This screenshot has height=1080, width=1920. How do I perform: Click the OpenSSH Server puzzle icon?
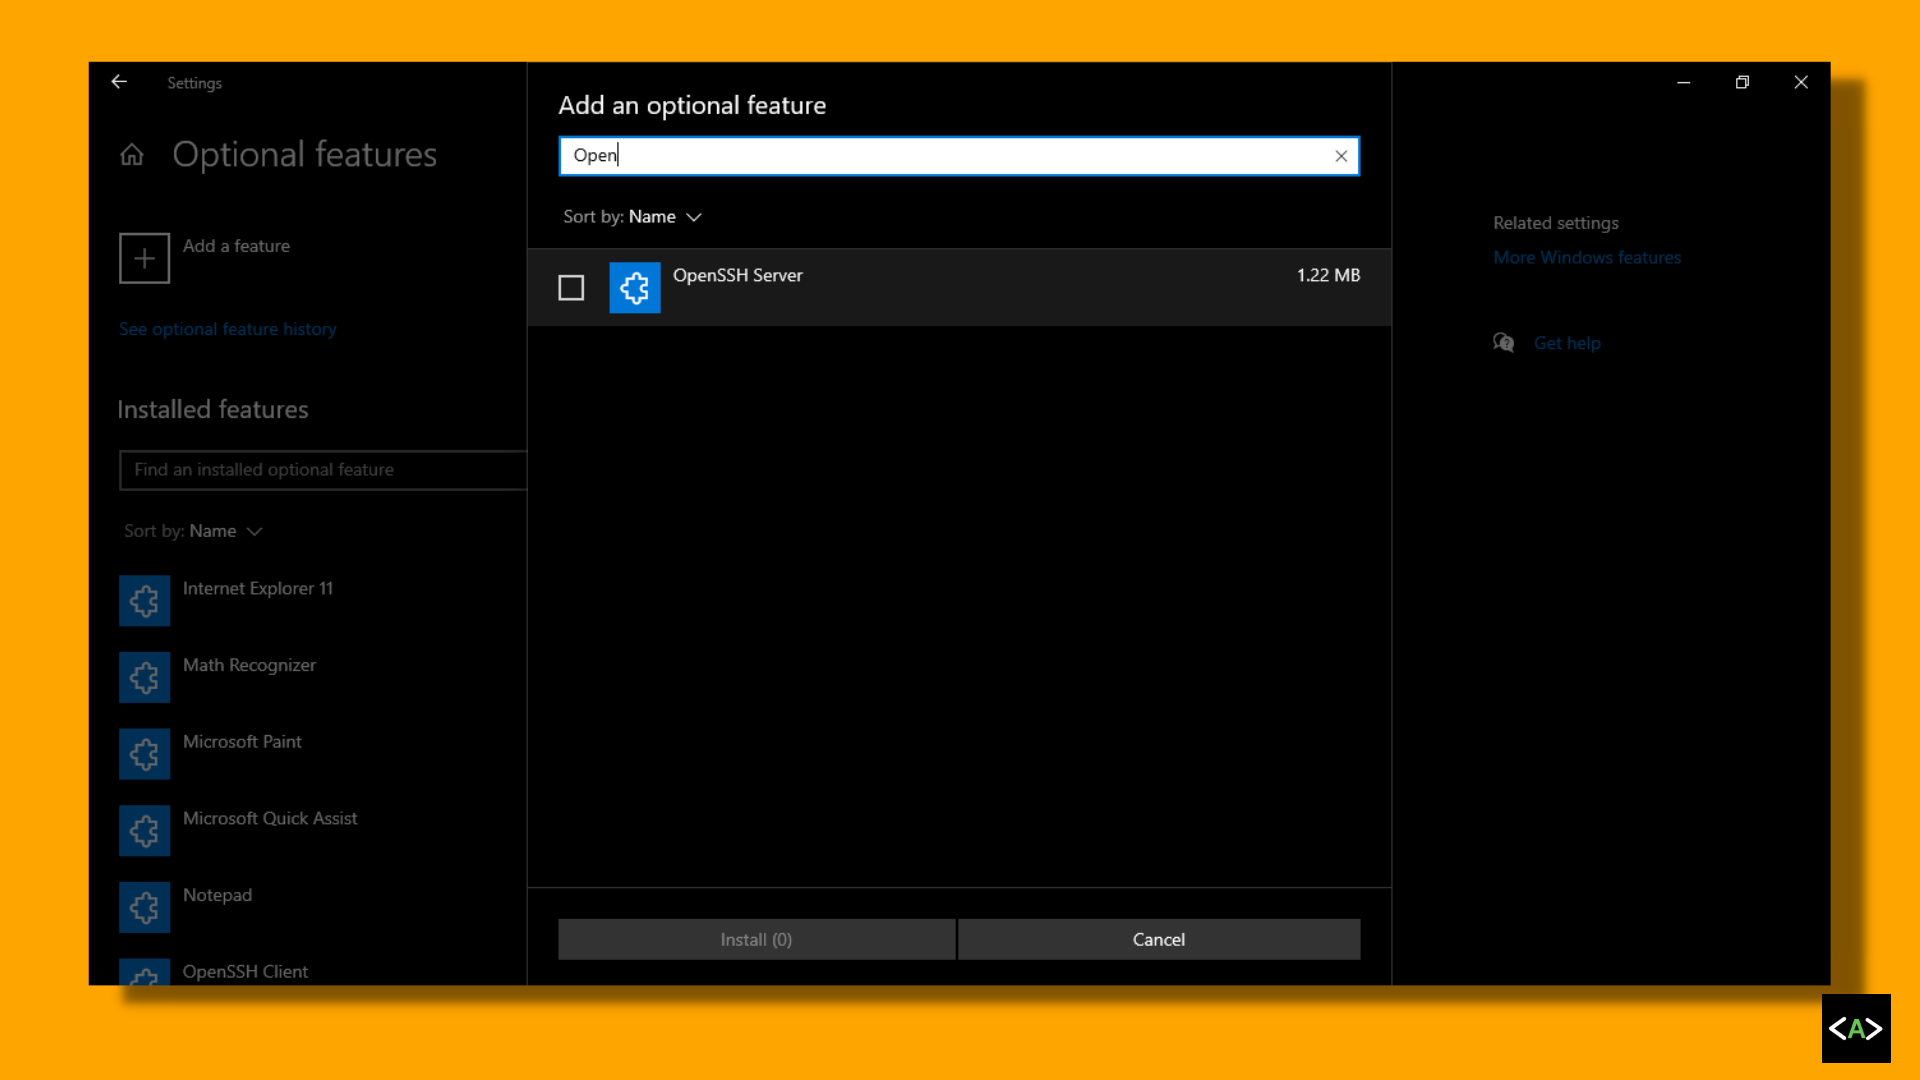(x=635, y=288)
